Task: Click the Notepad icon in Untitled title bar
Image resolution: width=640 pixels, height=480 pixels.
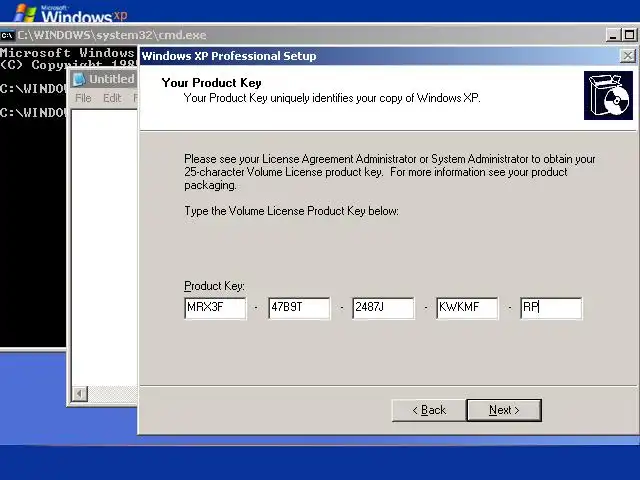Action: click(x=79, y=79)
